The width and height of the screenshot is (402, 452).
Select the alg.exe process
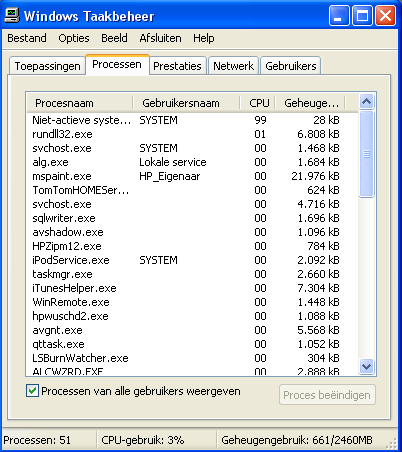click(x=192, y=162)
